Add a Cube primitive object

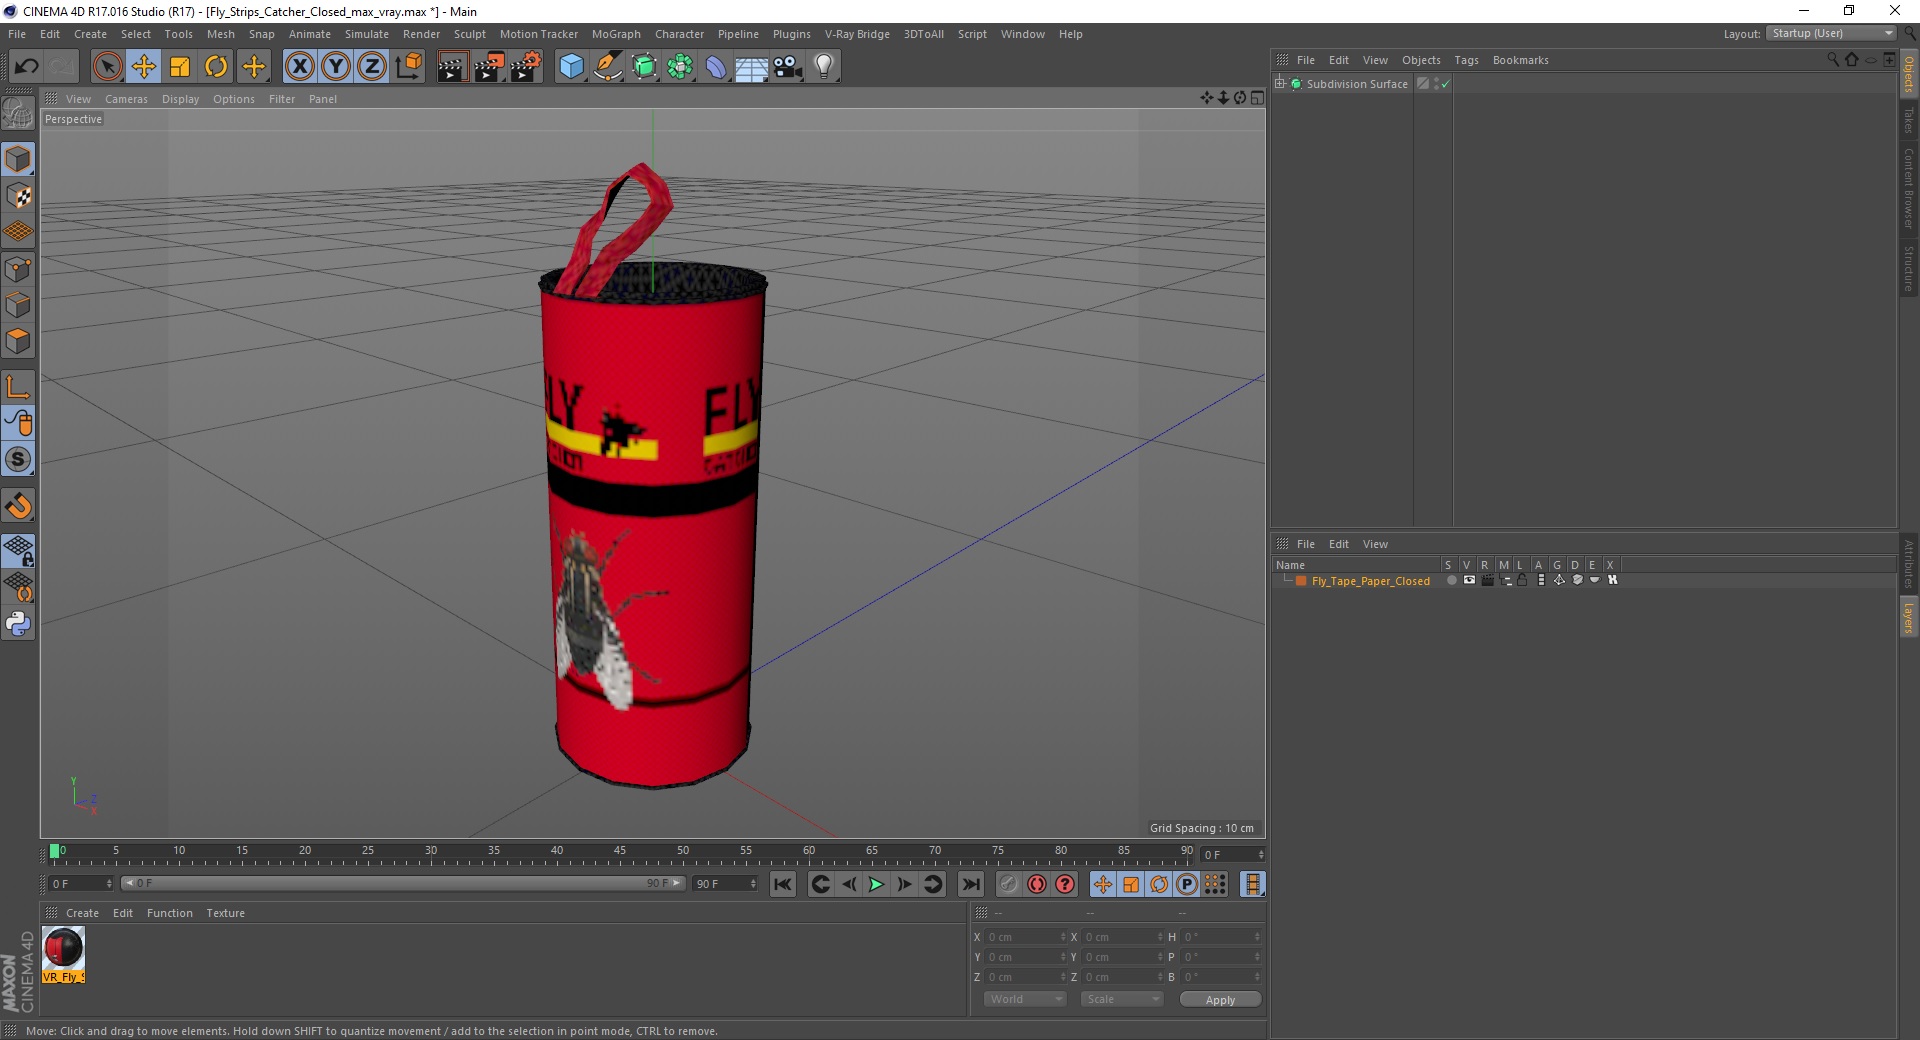coord(571,67)
